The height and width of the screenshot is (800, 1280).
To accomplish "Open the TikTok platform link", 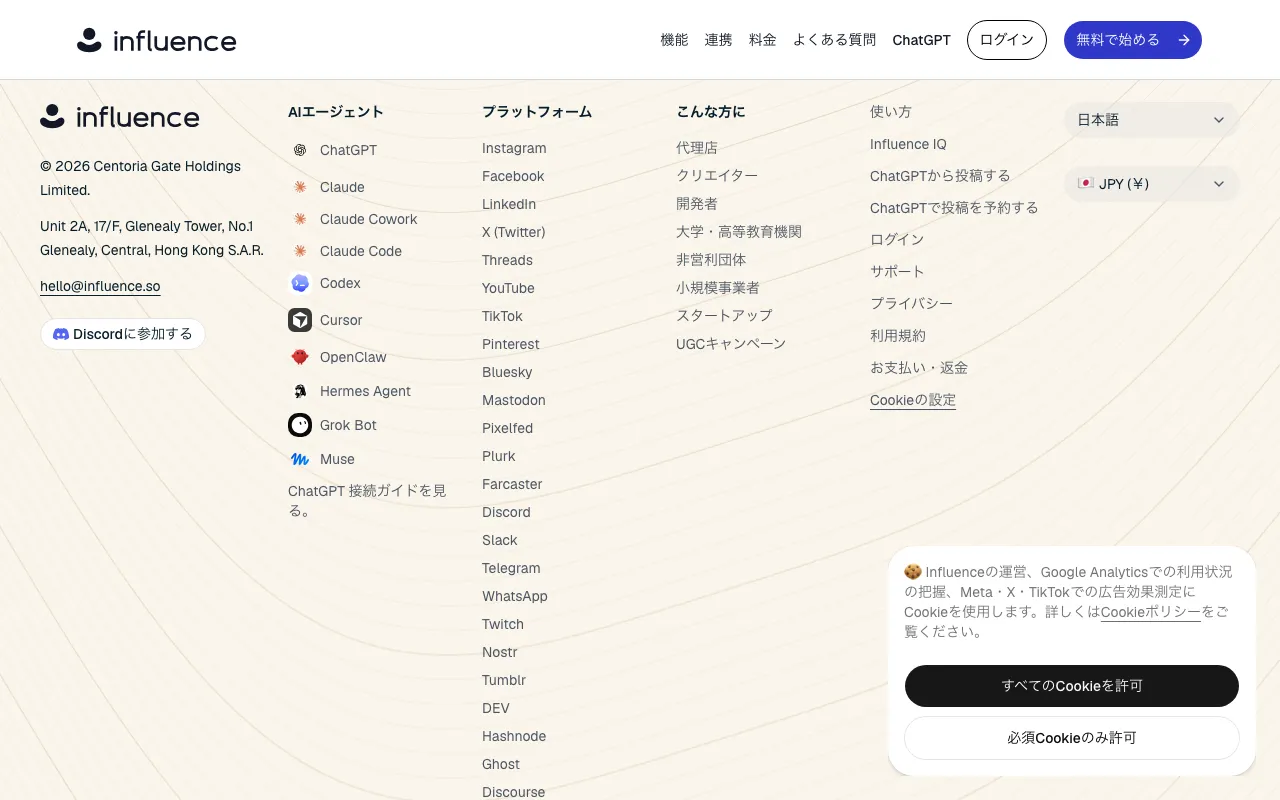I will click(x=502, y=316).
